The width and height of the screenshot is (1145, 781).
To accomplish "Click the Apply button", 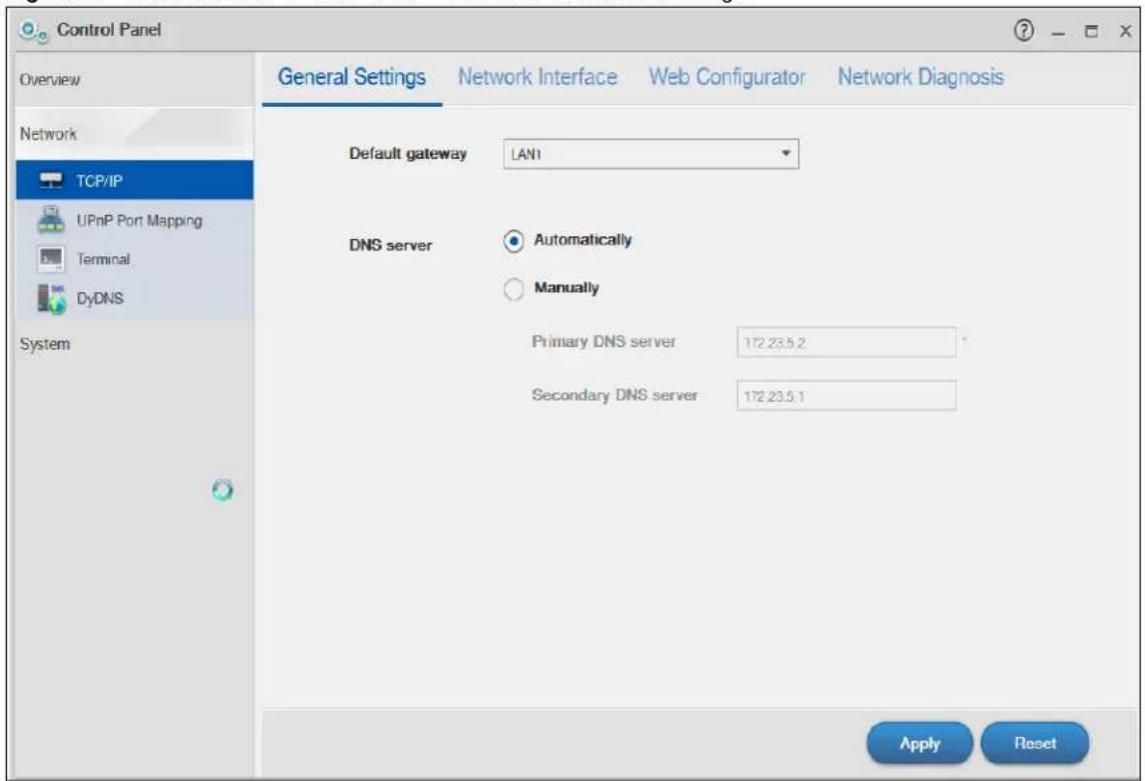I will click(919, 743).
